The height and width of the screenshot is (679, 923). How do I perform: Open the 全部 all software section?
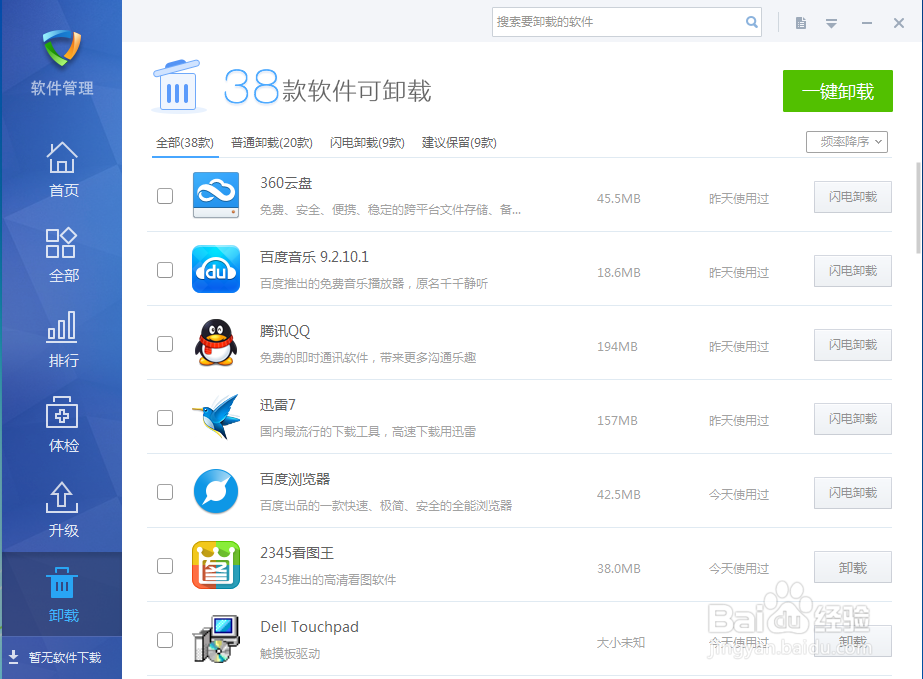[x=62, y=255]
